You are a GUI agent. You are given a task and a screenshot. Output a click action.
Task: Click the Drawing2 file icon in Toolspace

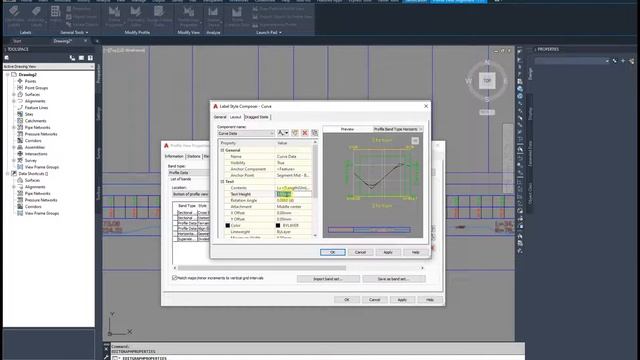(14, 75)
